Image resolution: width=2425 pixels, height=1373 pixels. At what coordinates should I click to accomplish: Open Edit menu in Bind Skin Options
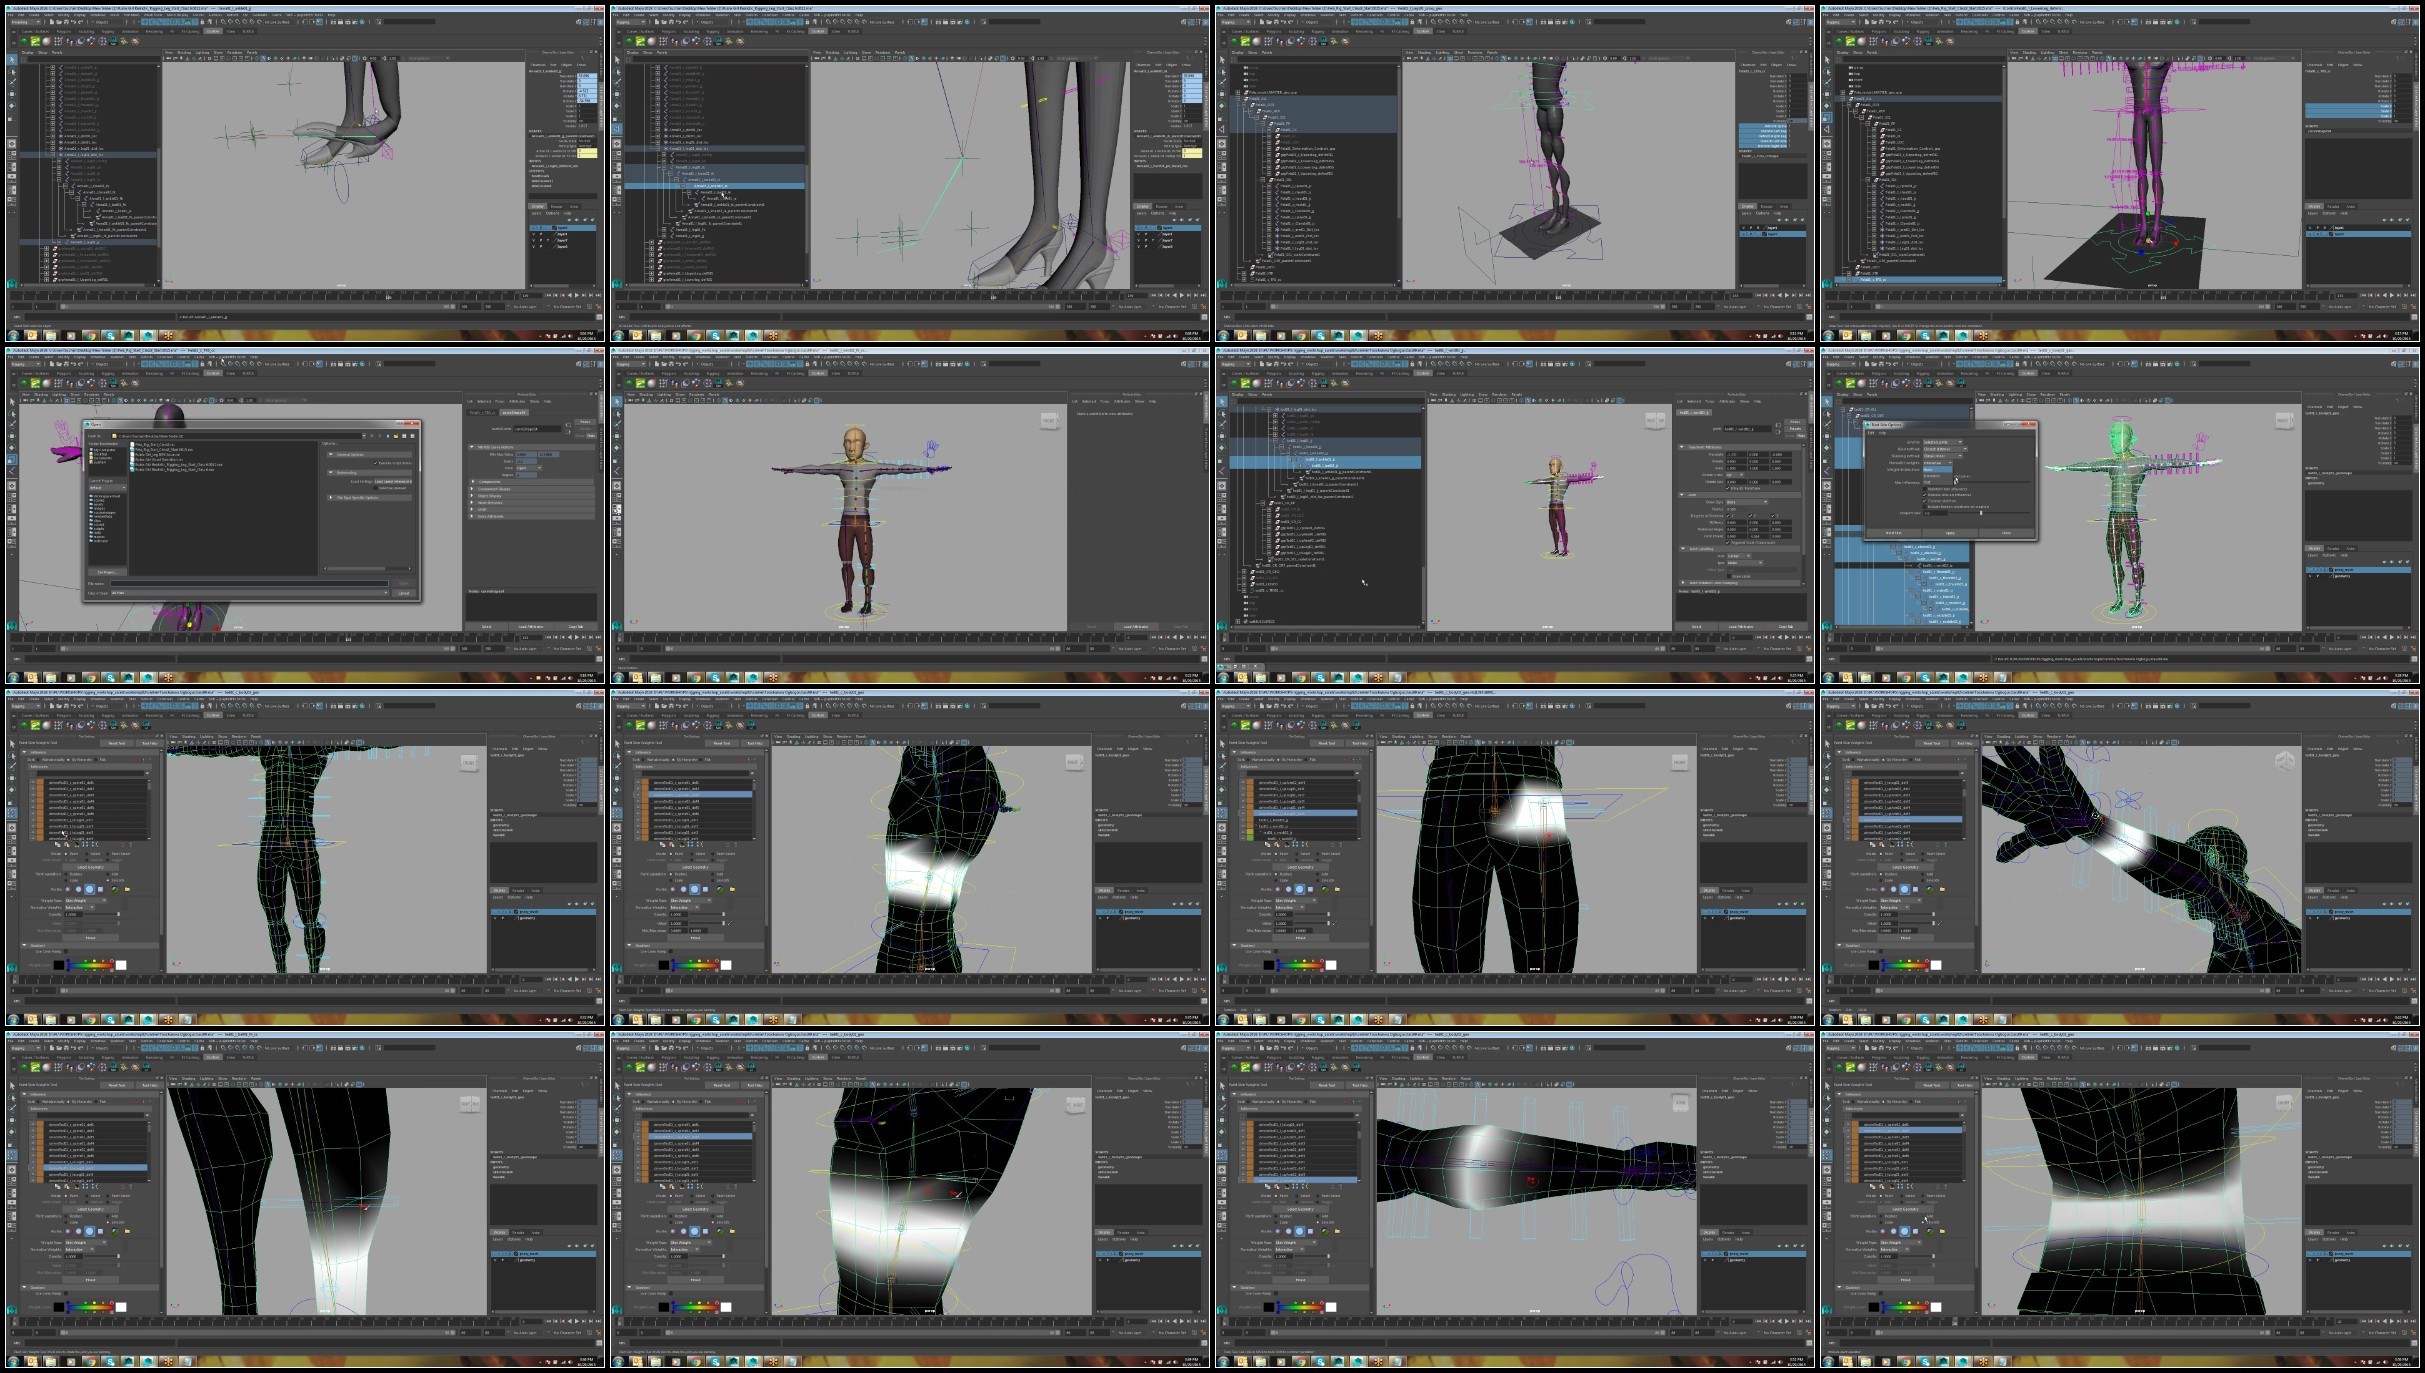coord(1871,433)
